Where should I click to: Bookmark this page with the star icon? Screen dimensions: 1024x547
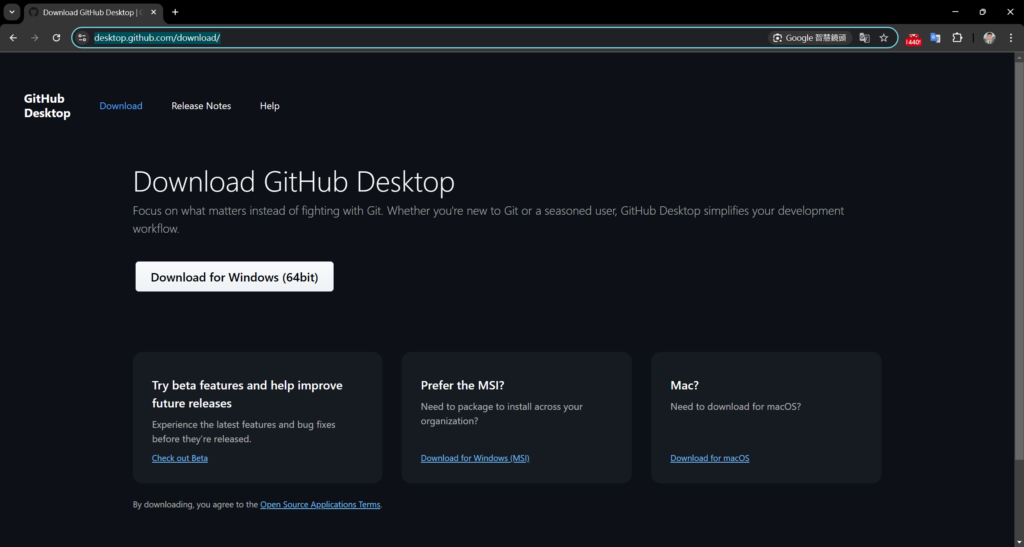click(884, 38)
